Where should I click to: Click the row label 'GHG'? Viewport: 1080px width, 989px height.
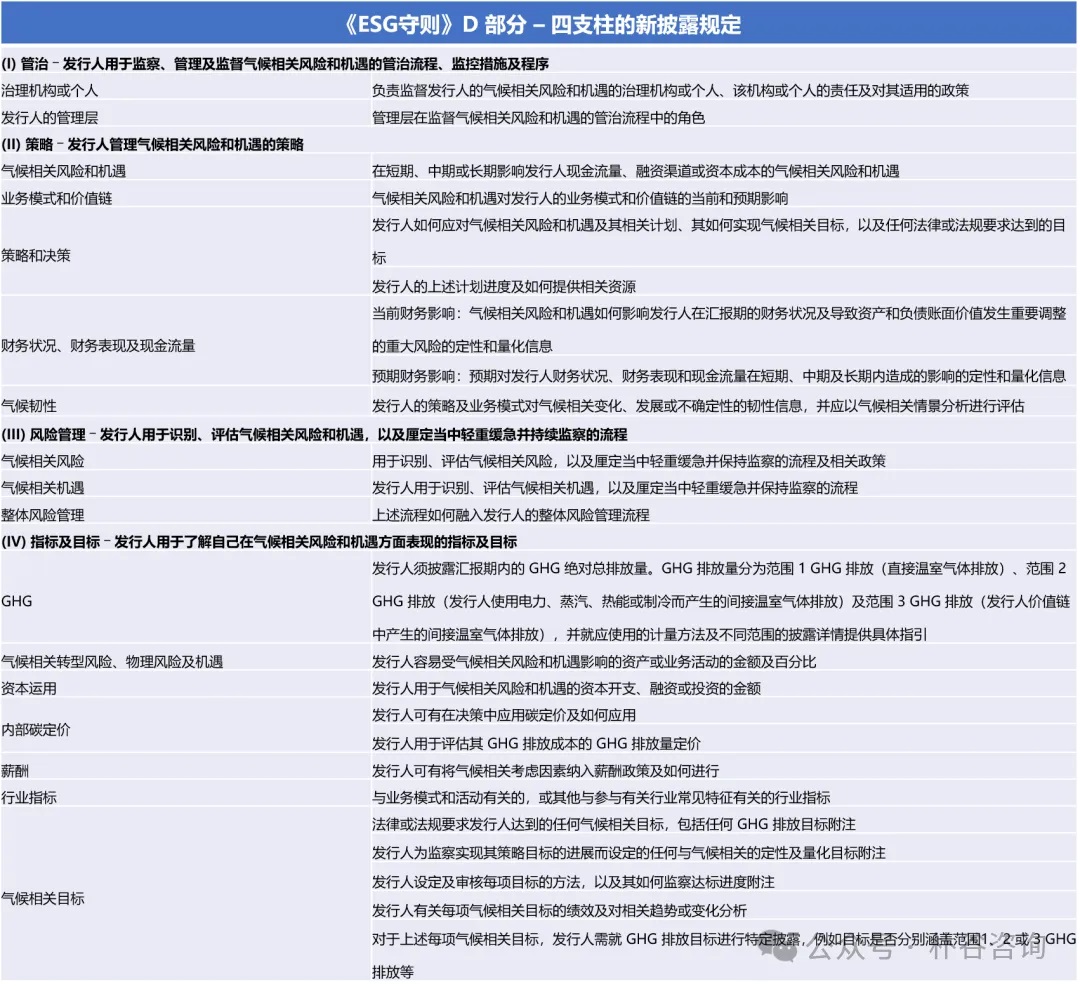click(x=17, y=601)
